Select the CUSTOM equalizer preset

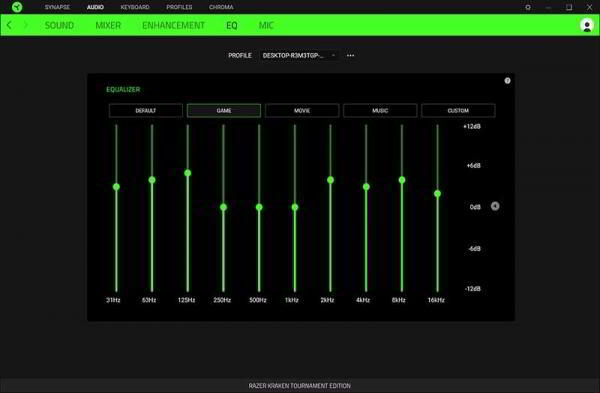[x=458, y=111]
